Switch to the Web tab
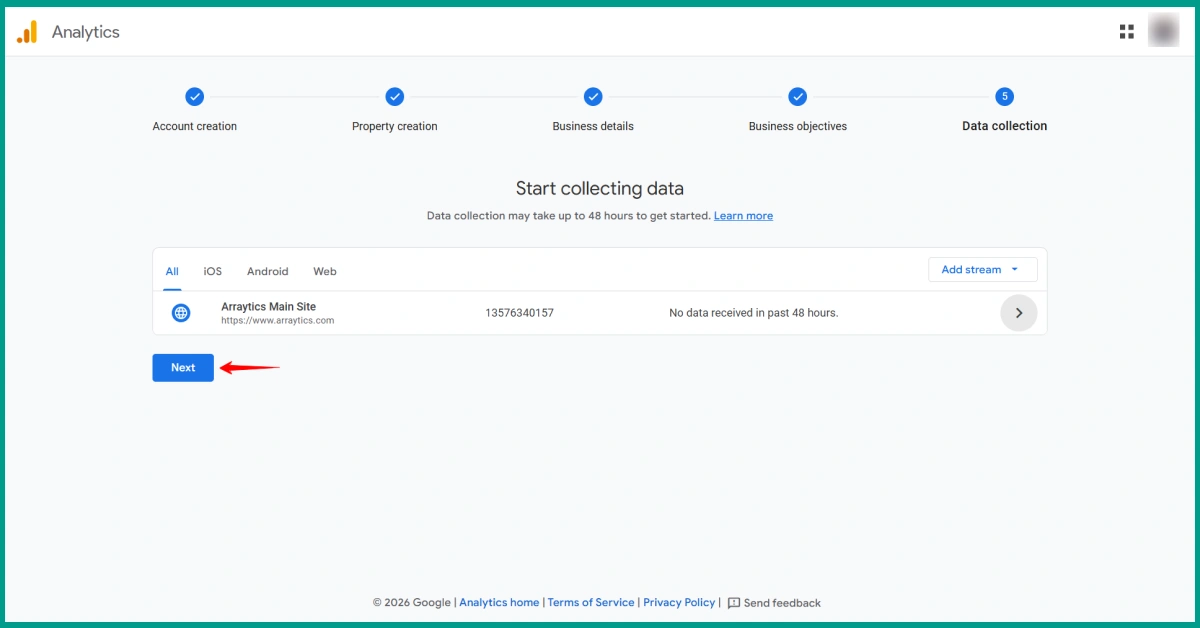 (x=325, y=271)
